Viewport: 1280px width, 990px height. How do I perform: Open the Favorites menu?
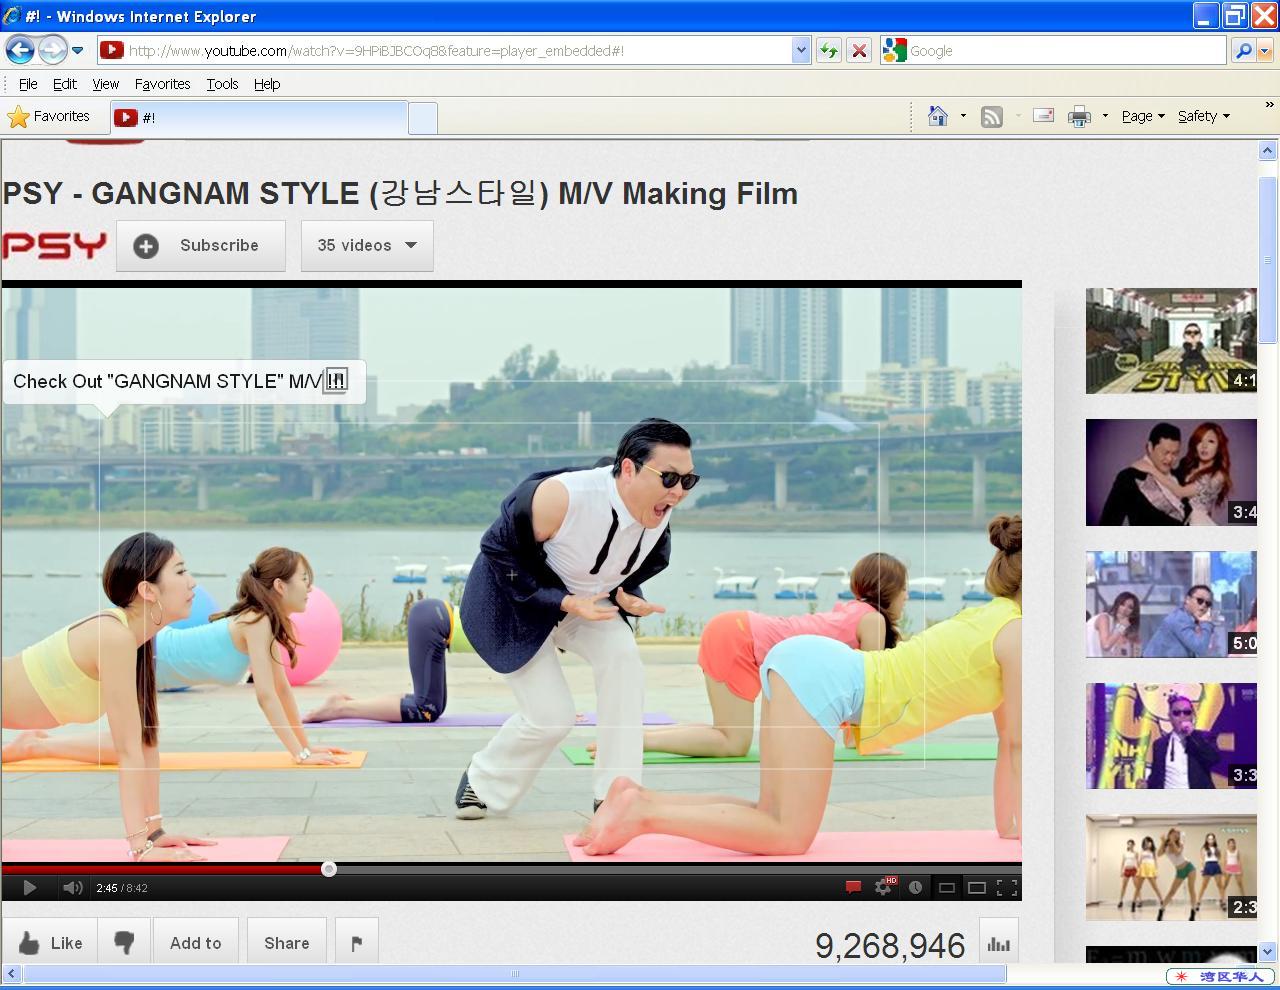(x=162, y=84)
